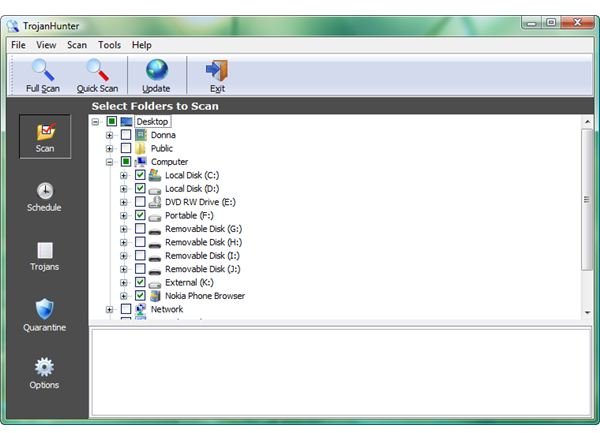
Task: Uncheck the Portable (F:) checkbox
Action: click(140, 215)
